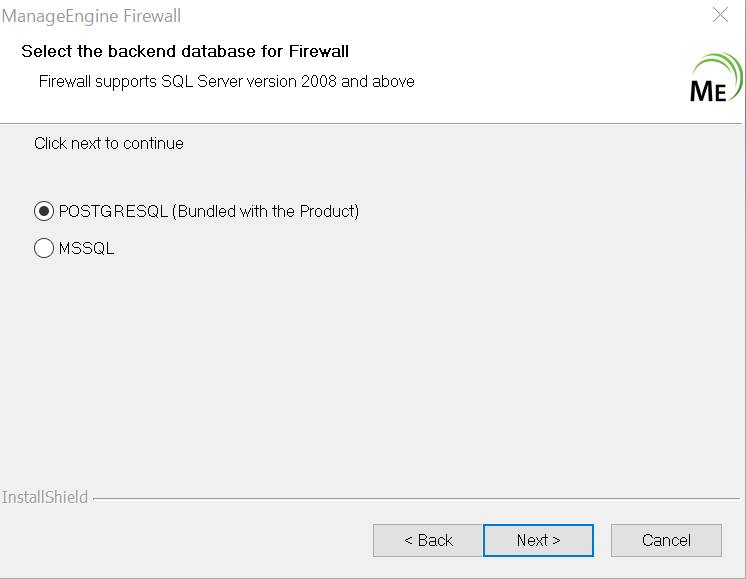
Task: Click the "Select the backend database" heading
Action: pos(185,51)
